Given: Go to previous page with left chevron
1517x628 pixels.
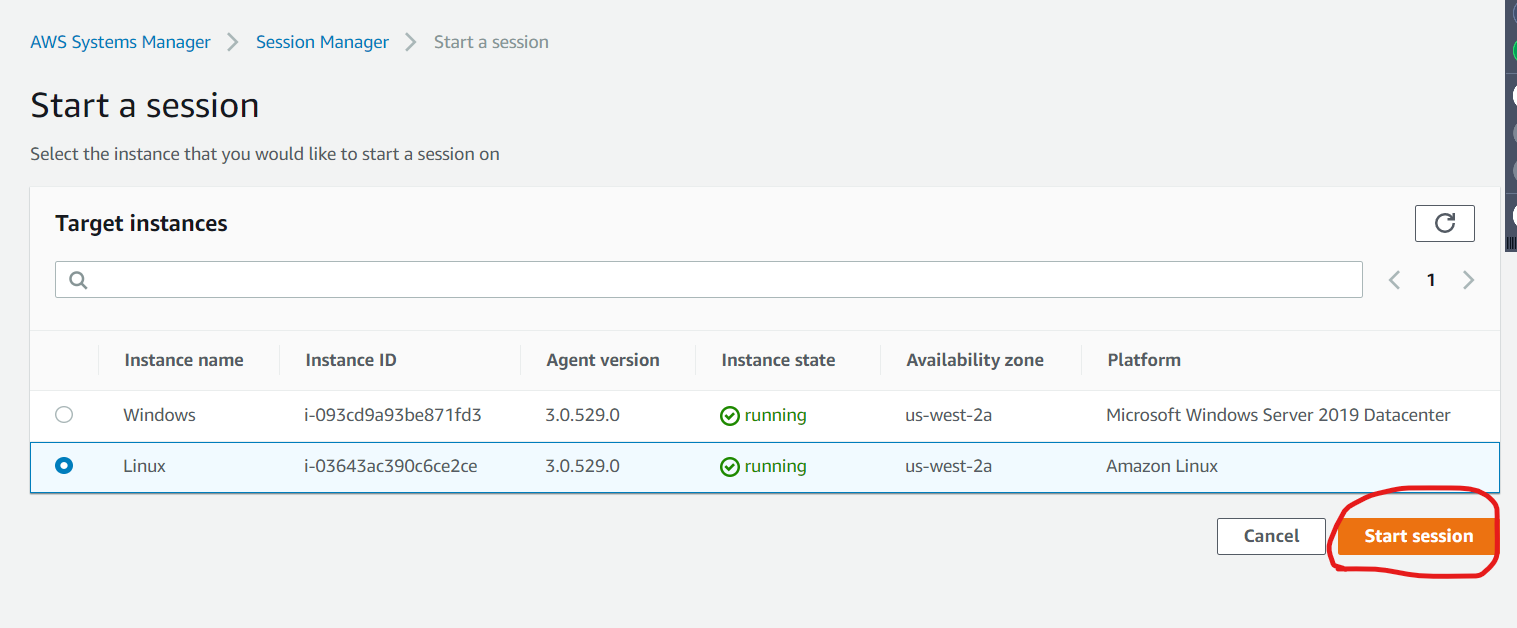Looking at the screenshot, I should coord(1394,280).
